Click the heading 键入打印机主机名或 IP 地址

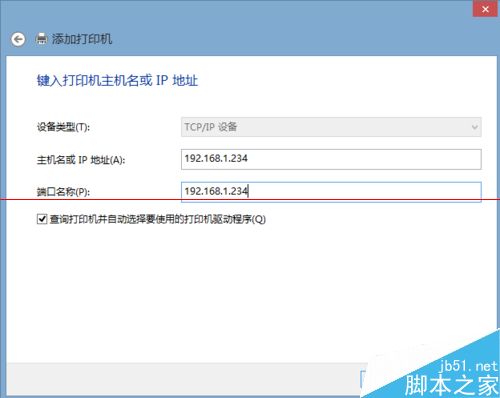click(x=117, y=81)
